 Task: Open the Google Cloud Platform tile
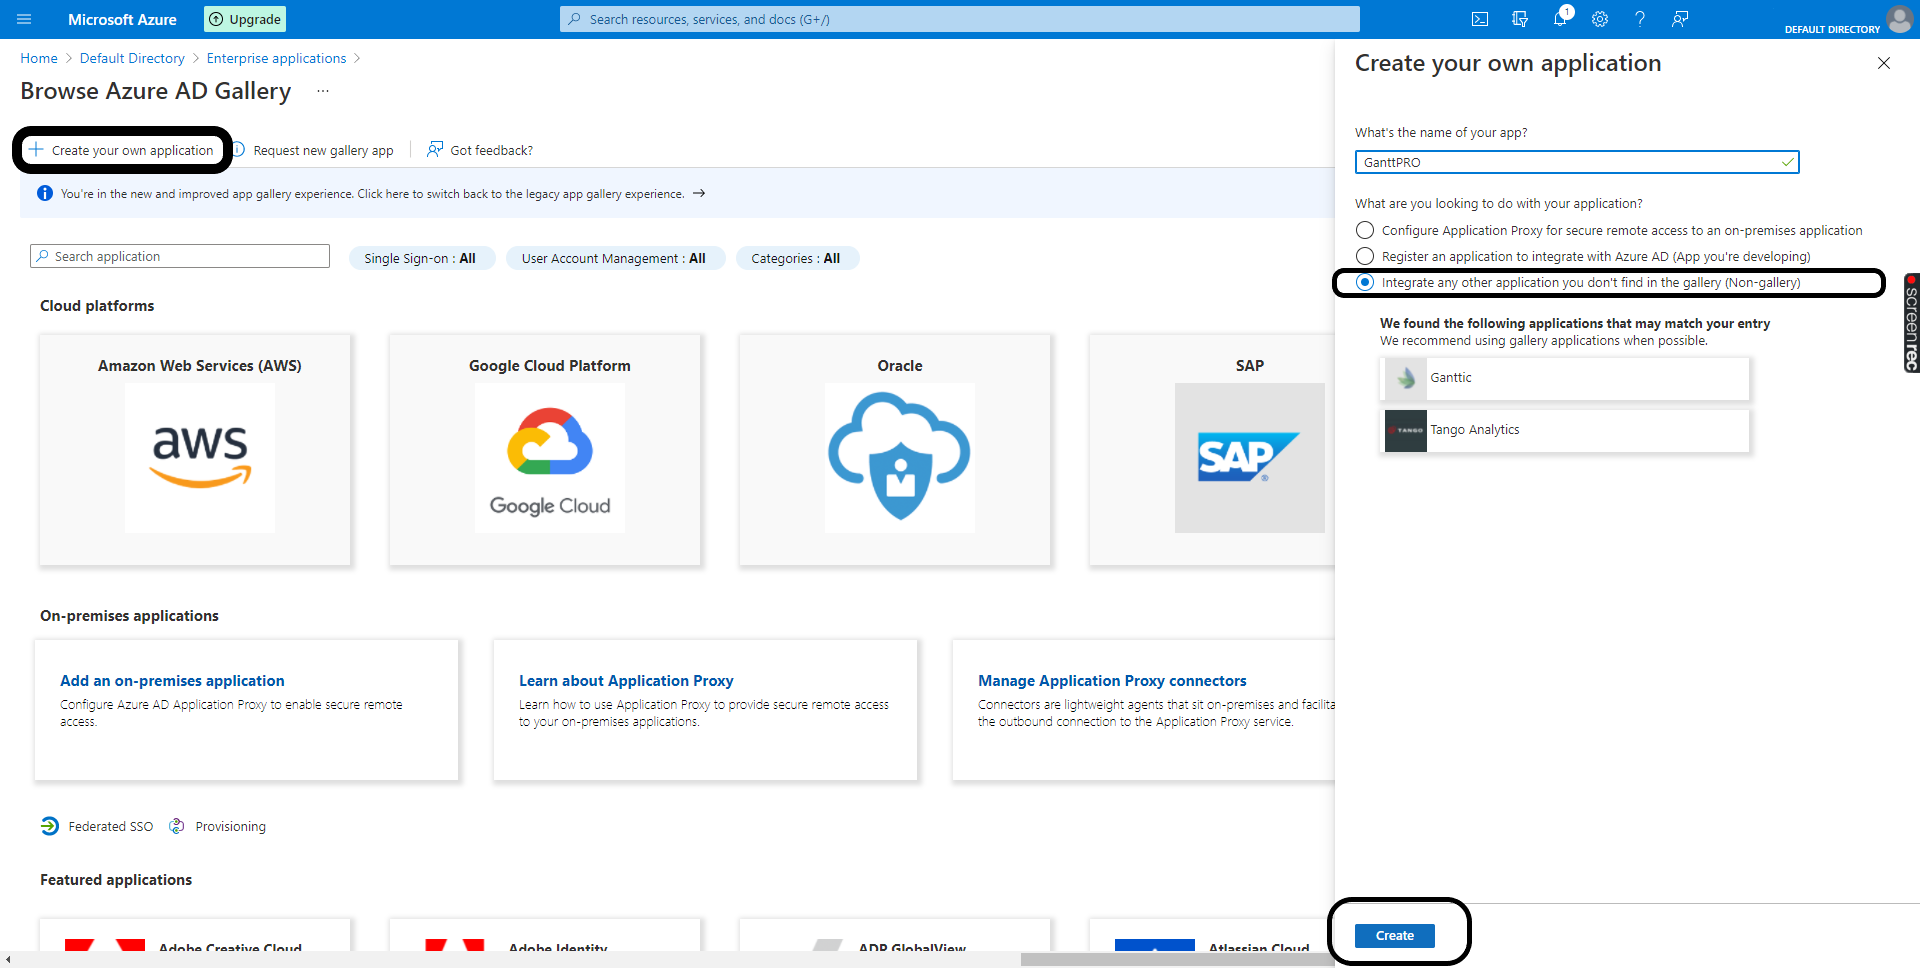545,450
